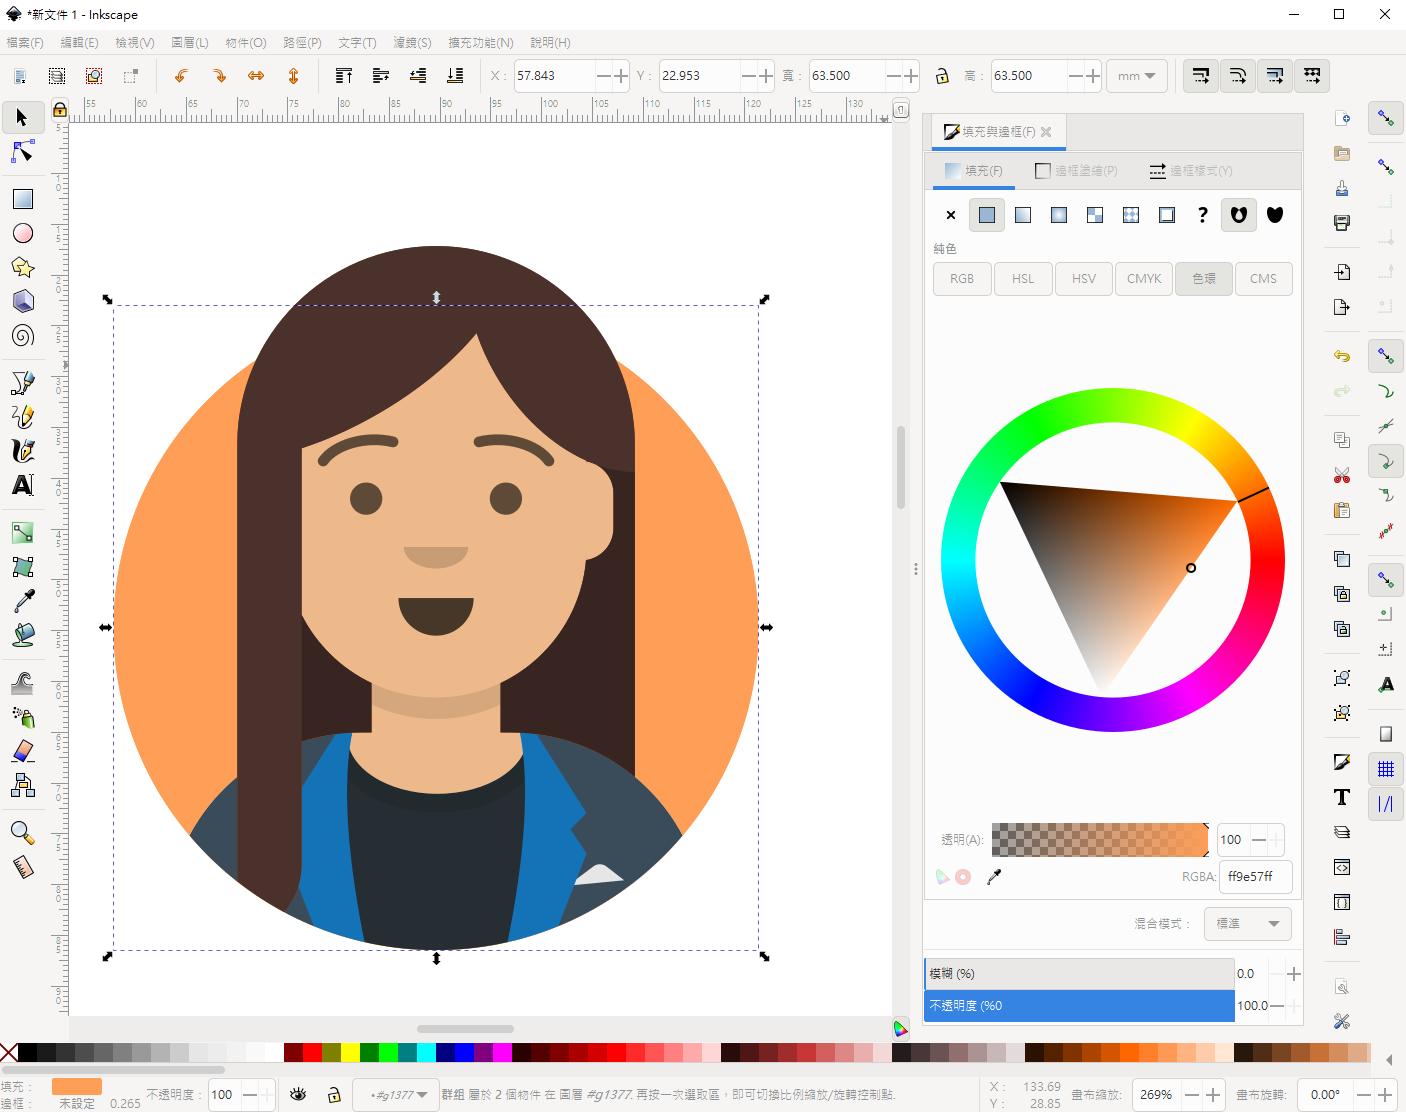Choose linear gradient fill mode
The height and width of the screenshot is (1112, 1406).
(x=1023, y=215)
